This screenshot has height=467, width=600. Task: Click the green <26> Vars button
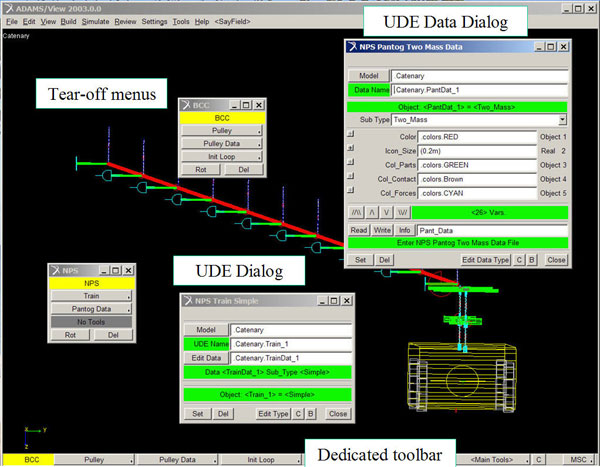pyautogui.click(x=490, y=212)
